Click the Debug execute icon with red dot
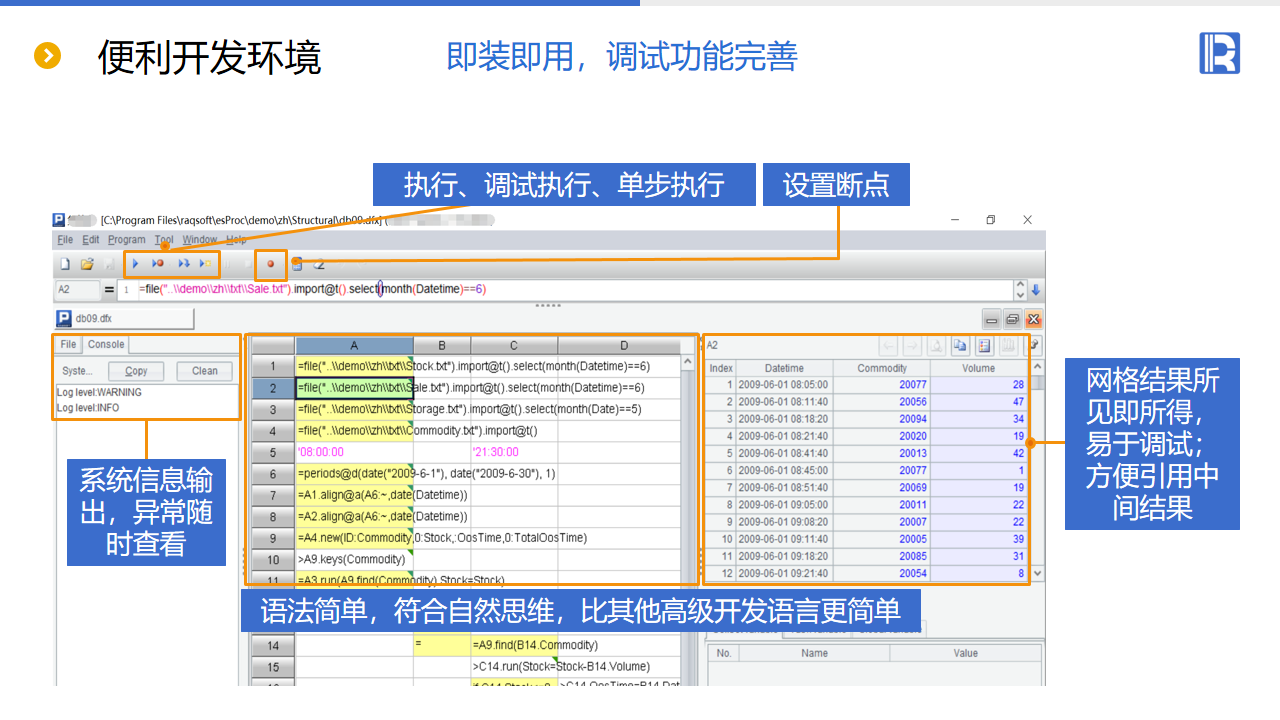The width and height of the screenshot is (1280, 720). tap(158, 264)
